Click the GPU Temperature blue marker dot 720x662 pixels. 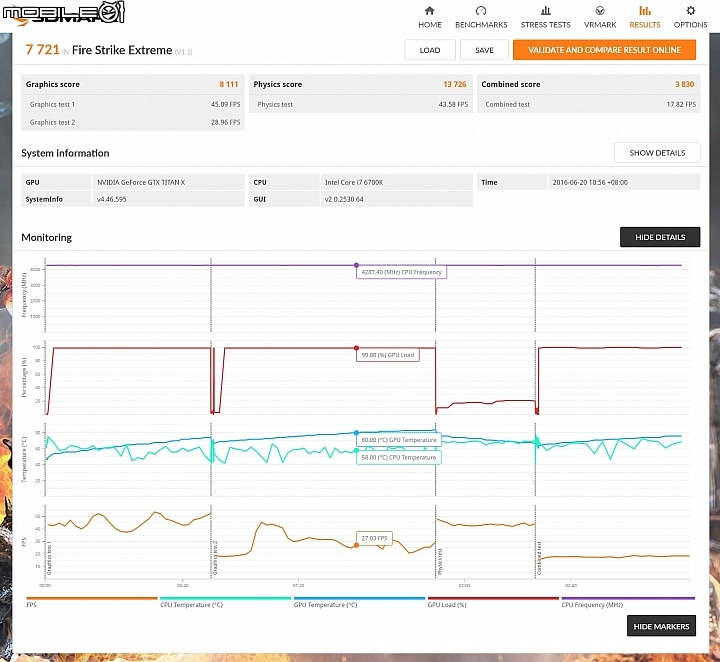356,433
